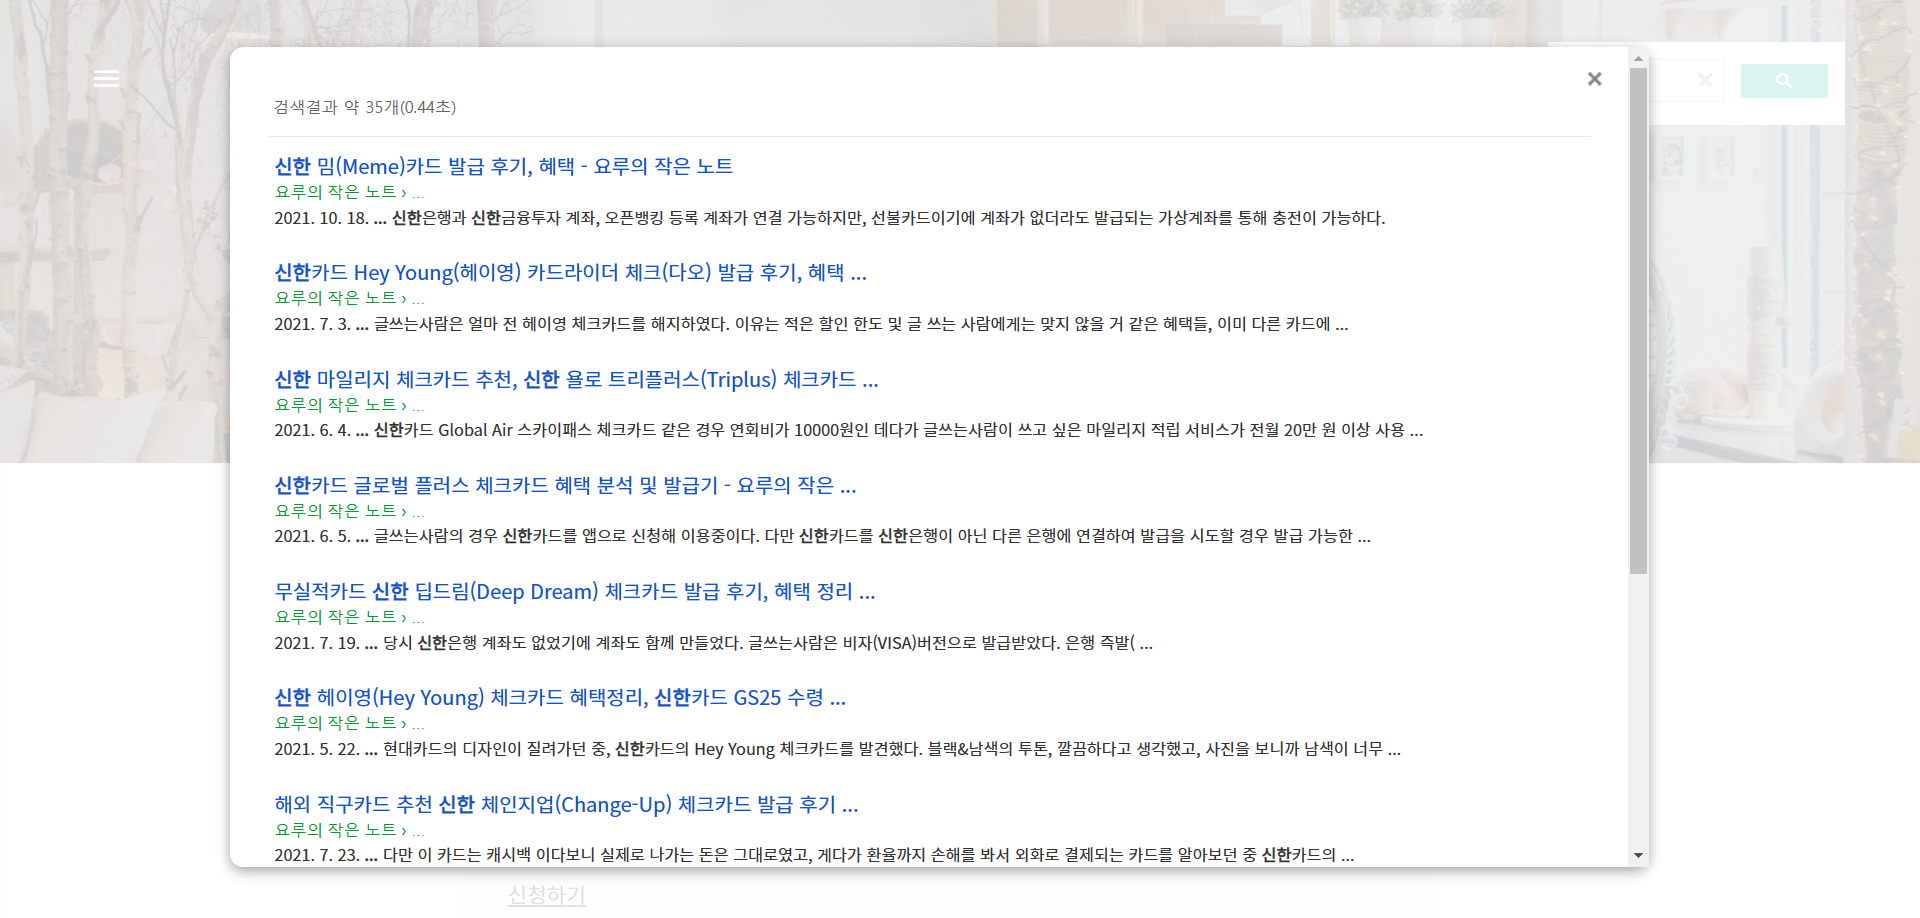
Task: Open the 신한 마일리지 체크카드 추천 result
Action: click(576, 379)
